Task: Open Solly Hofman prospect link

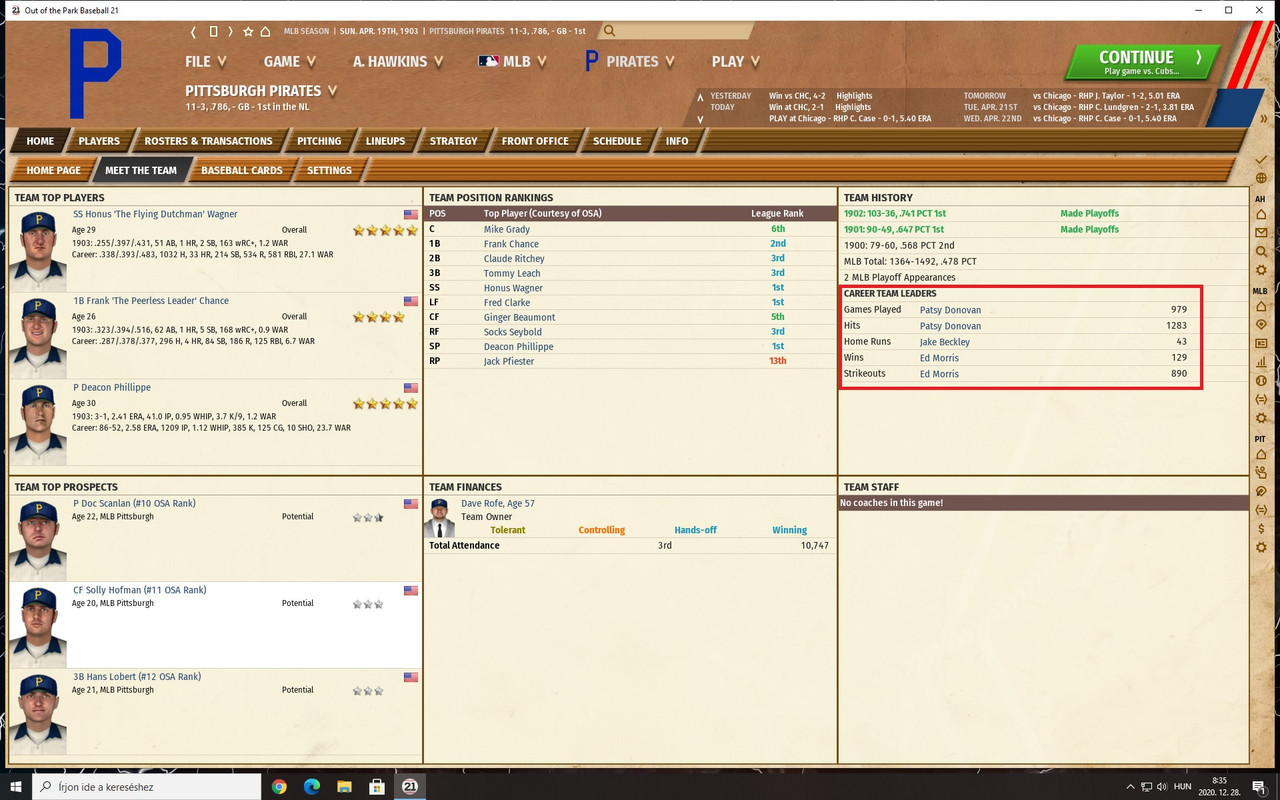Action: pos(140,590)
